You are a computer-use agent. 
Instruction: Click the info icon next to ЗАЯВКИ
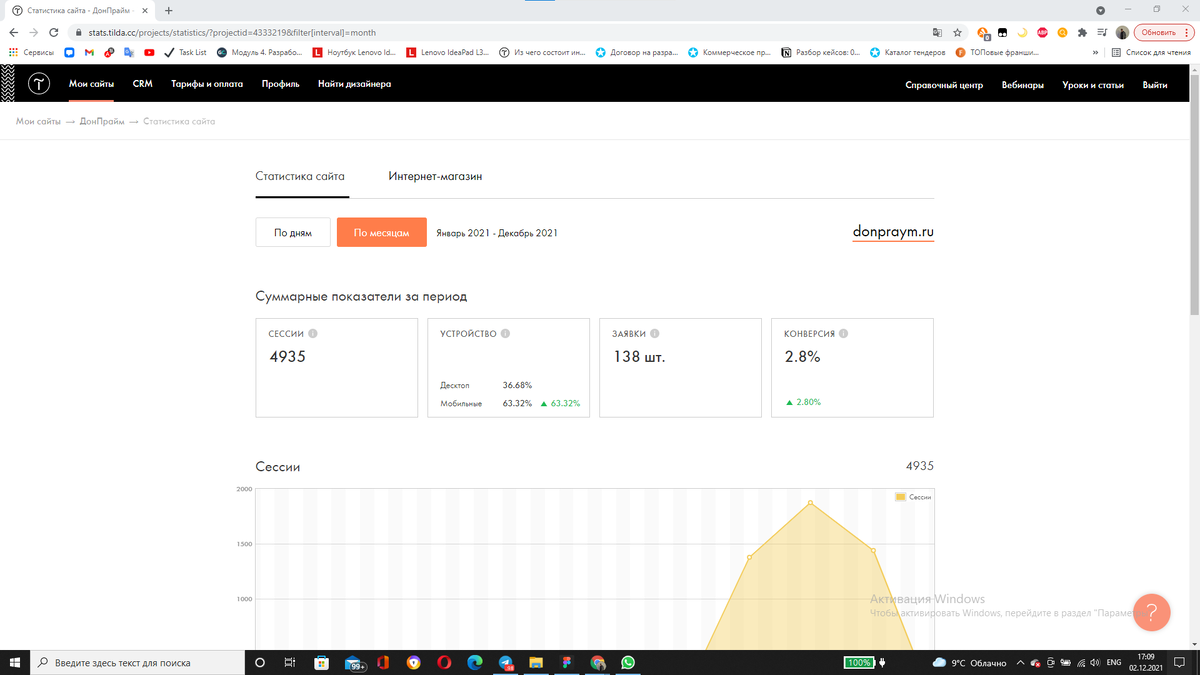[655, 334]
